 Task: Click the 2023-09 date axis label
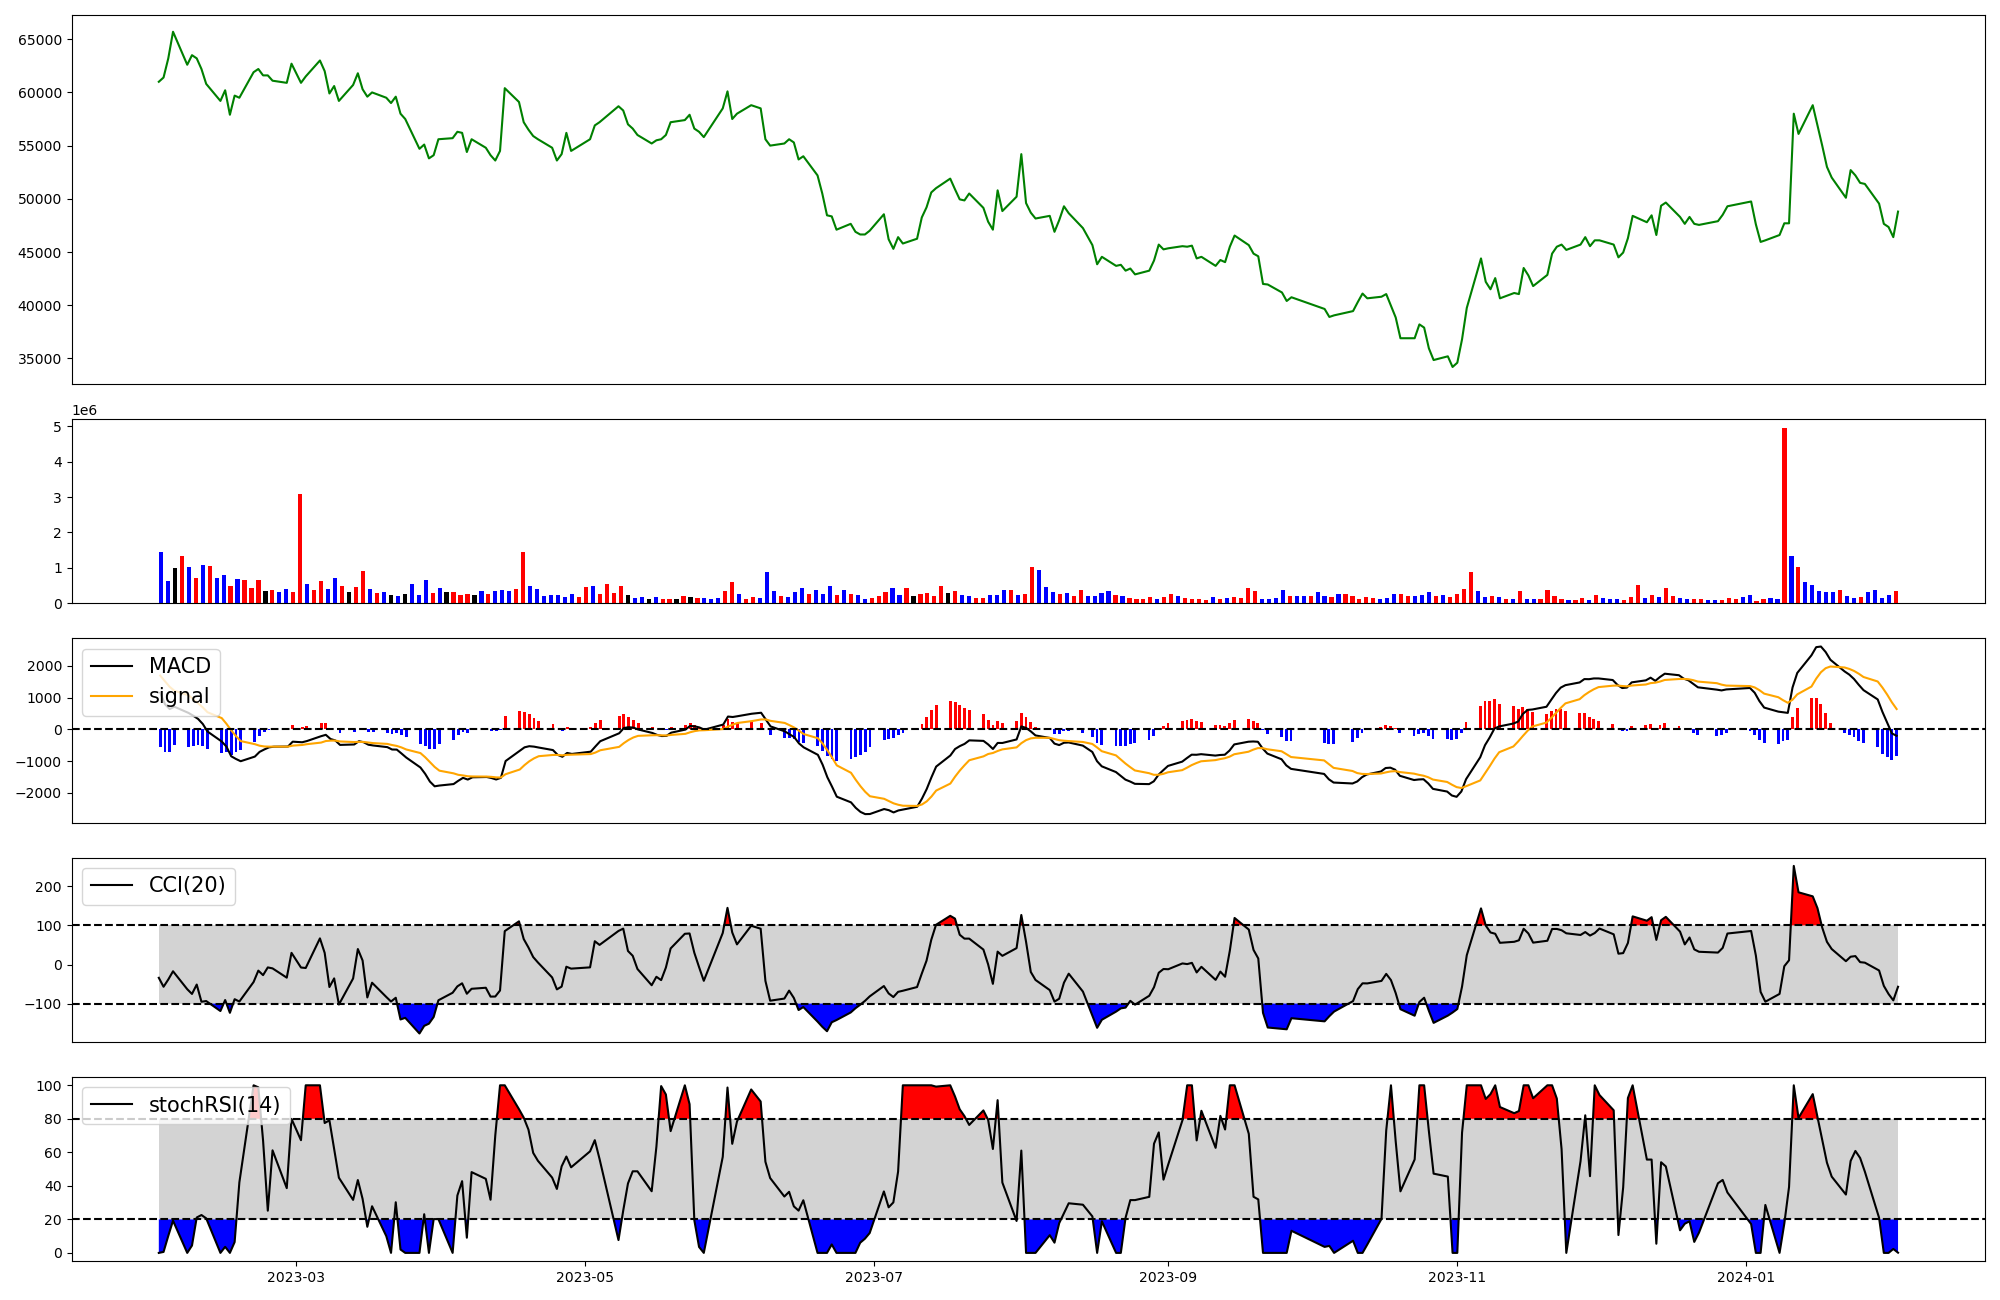tap(1168, 1277)
